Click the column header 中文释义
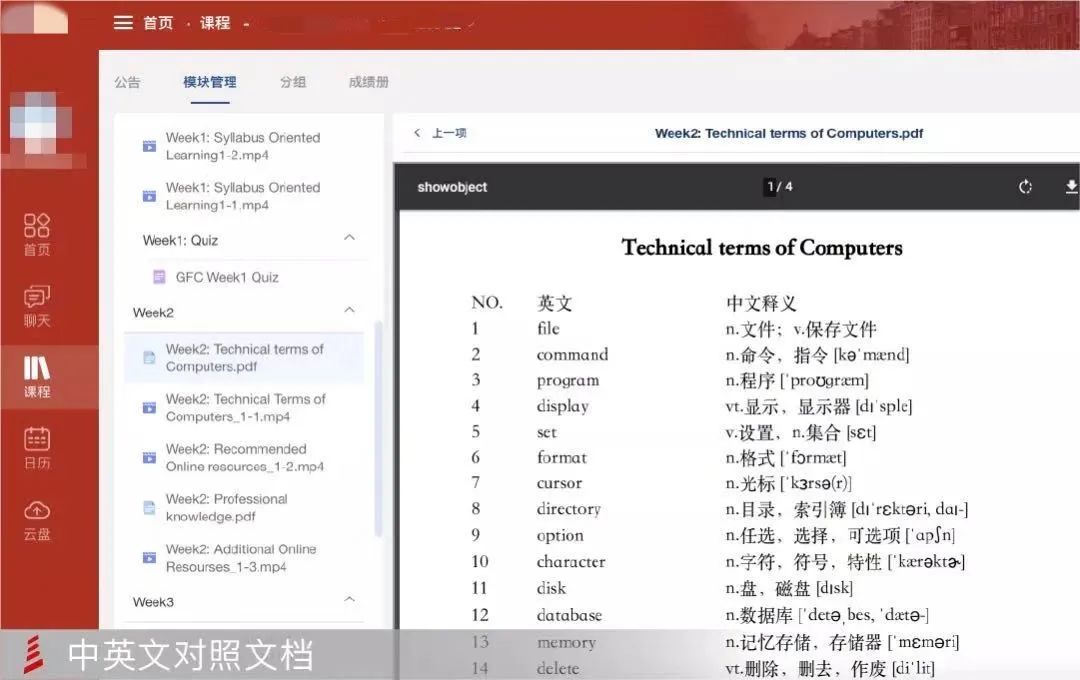The height and width of the screenshot is (680, 1080). coord(761,303)
